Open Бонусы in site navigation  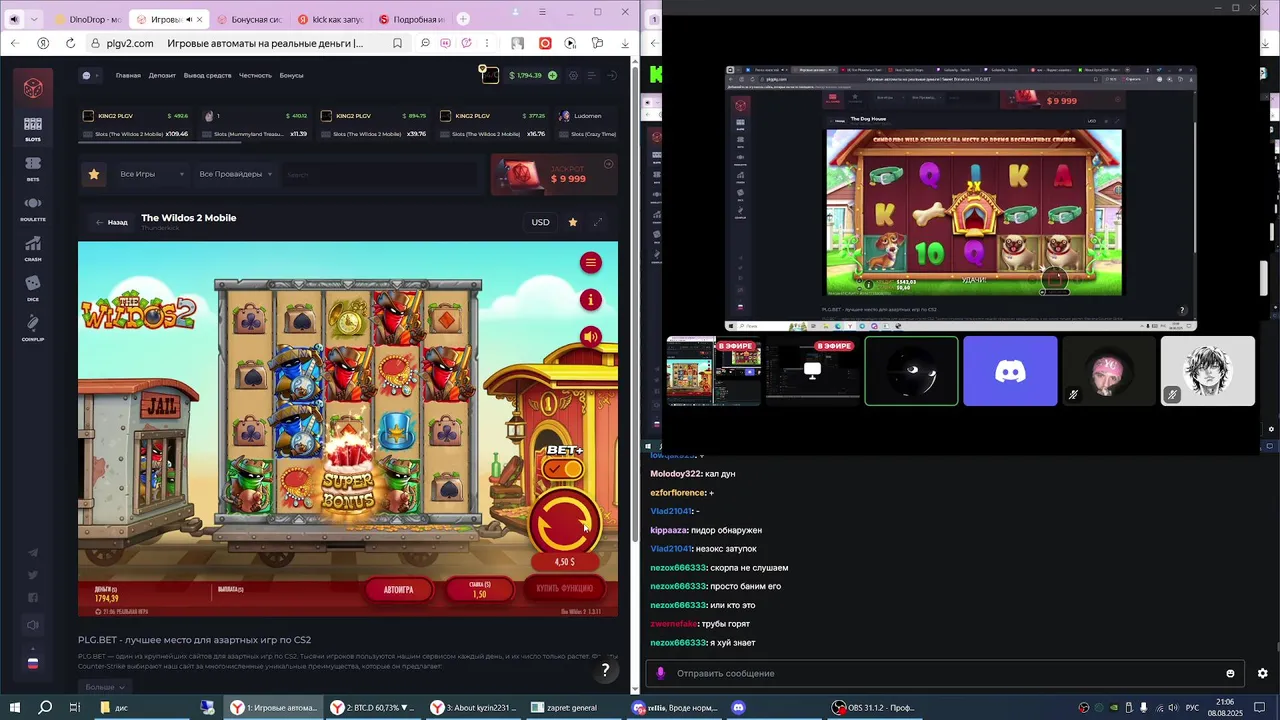pyautogui.click(x=291, y=75)
